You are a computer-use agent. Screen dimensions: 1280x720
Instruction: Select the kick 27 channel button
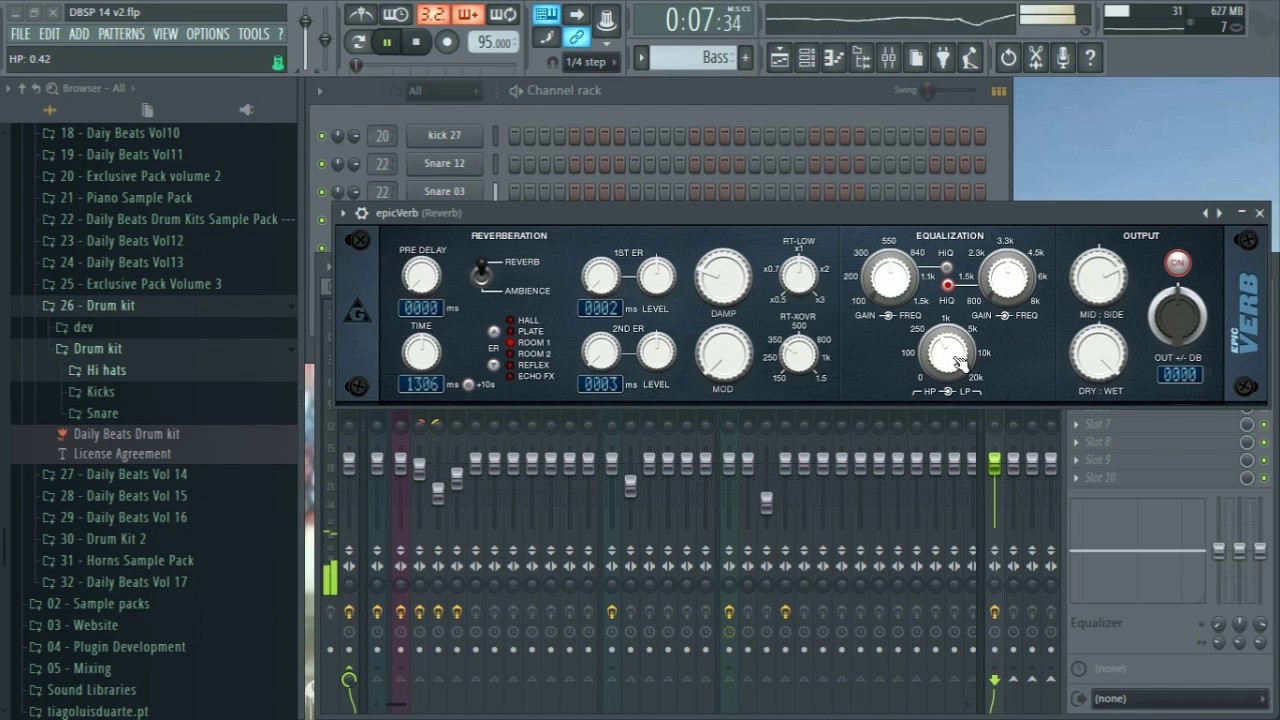coord(445,135)
